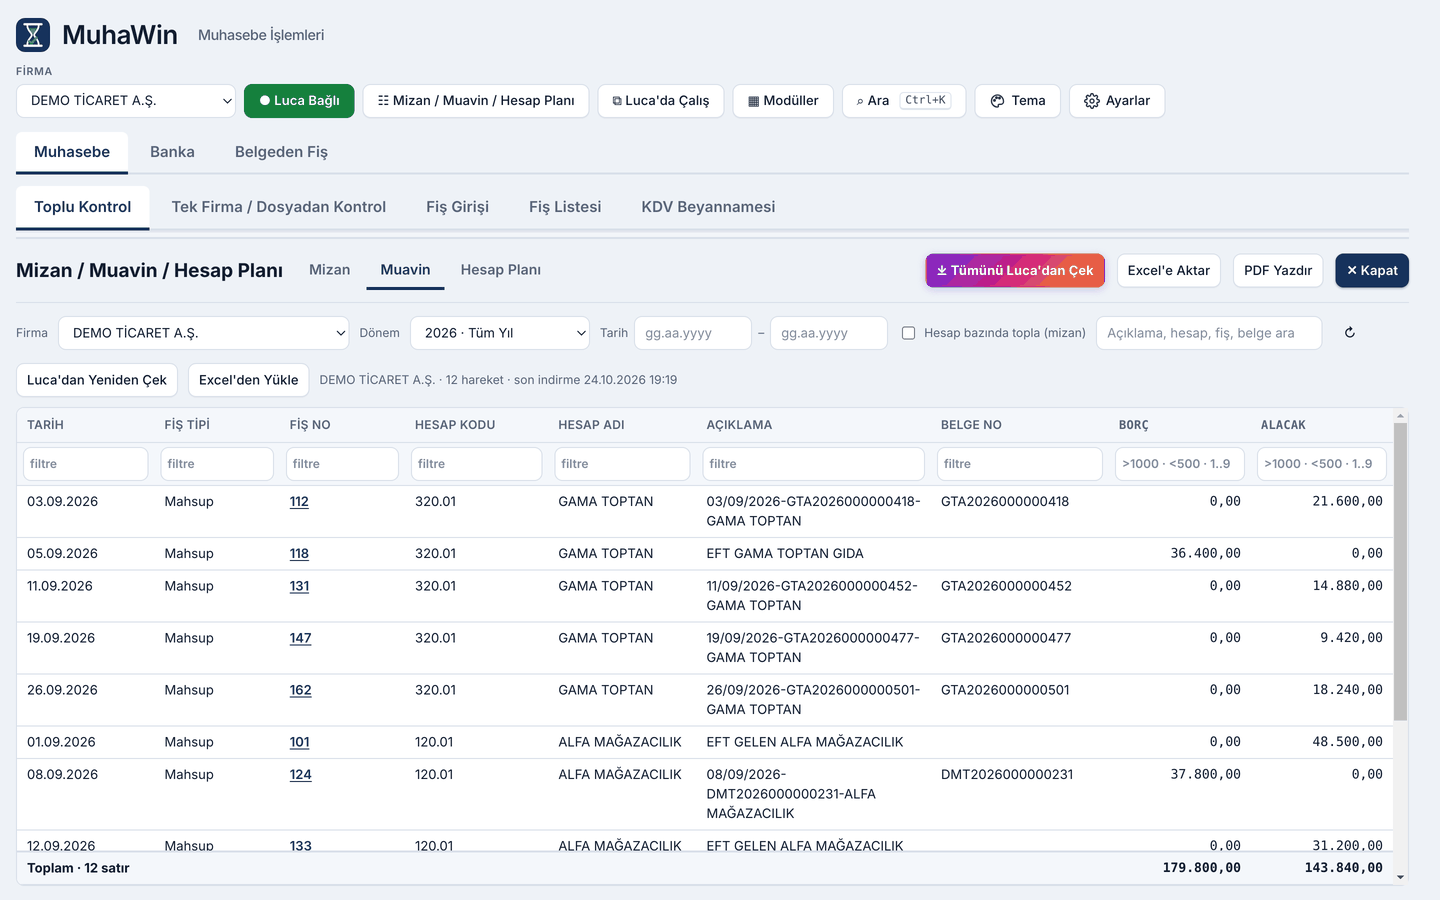Open the Dönem dropdown 2026 · Tüm Yıl
1440x900 pixels.
[x=500, y=333]
